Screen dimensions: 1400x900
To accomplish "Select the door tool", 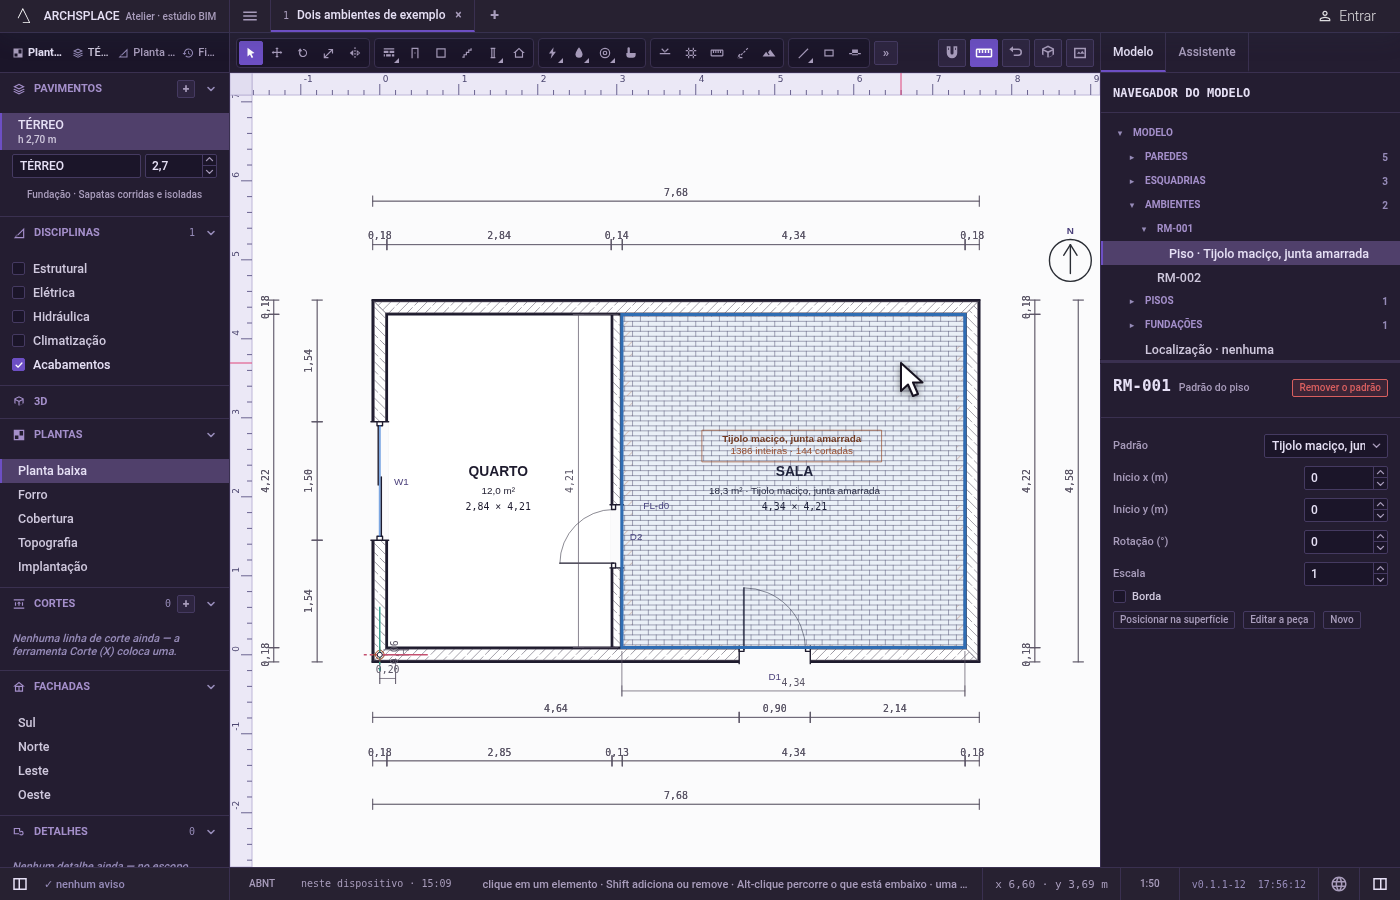I will click(x=415, y=53).
